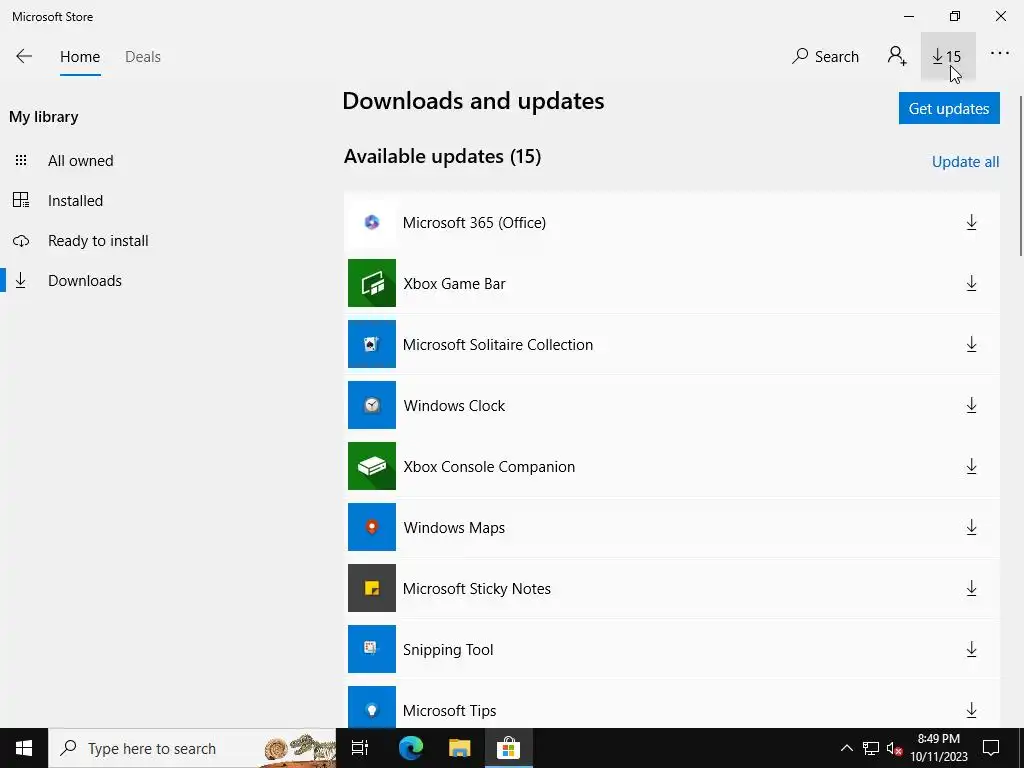Viewport: 1024px width, 768px height.
Task: Download the Snipping Tool update
Action: pos(971,650)
